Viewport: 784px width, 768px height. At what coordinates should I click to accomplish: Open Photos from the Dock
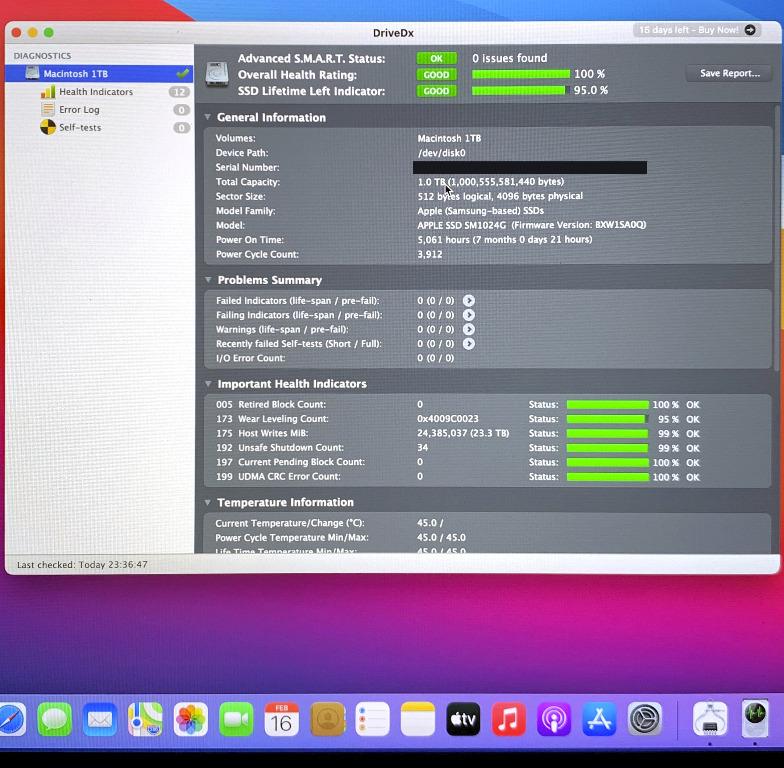191,719
